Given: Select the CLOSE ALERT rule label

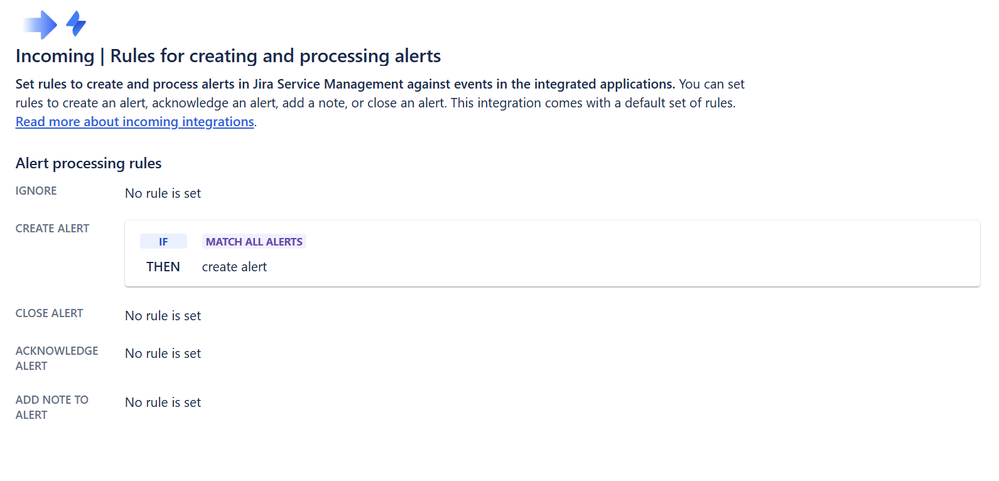Looking at the screenshot, I should click(49, 313).
